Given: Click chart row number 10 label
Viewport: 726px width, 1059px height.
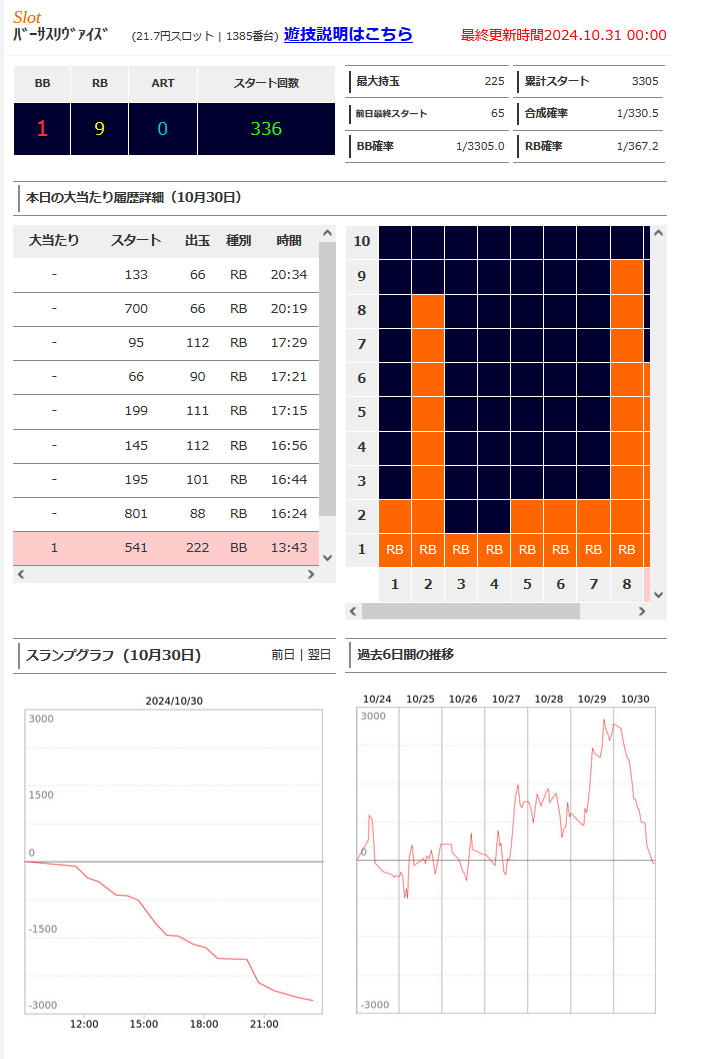Looking at the screenshot, I should (362, 241).
